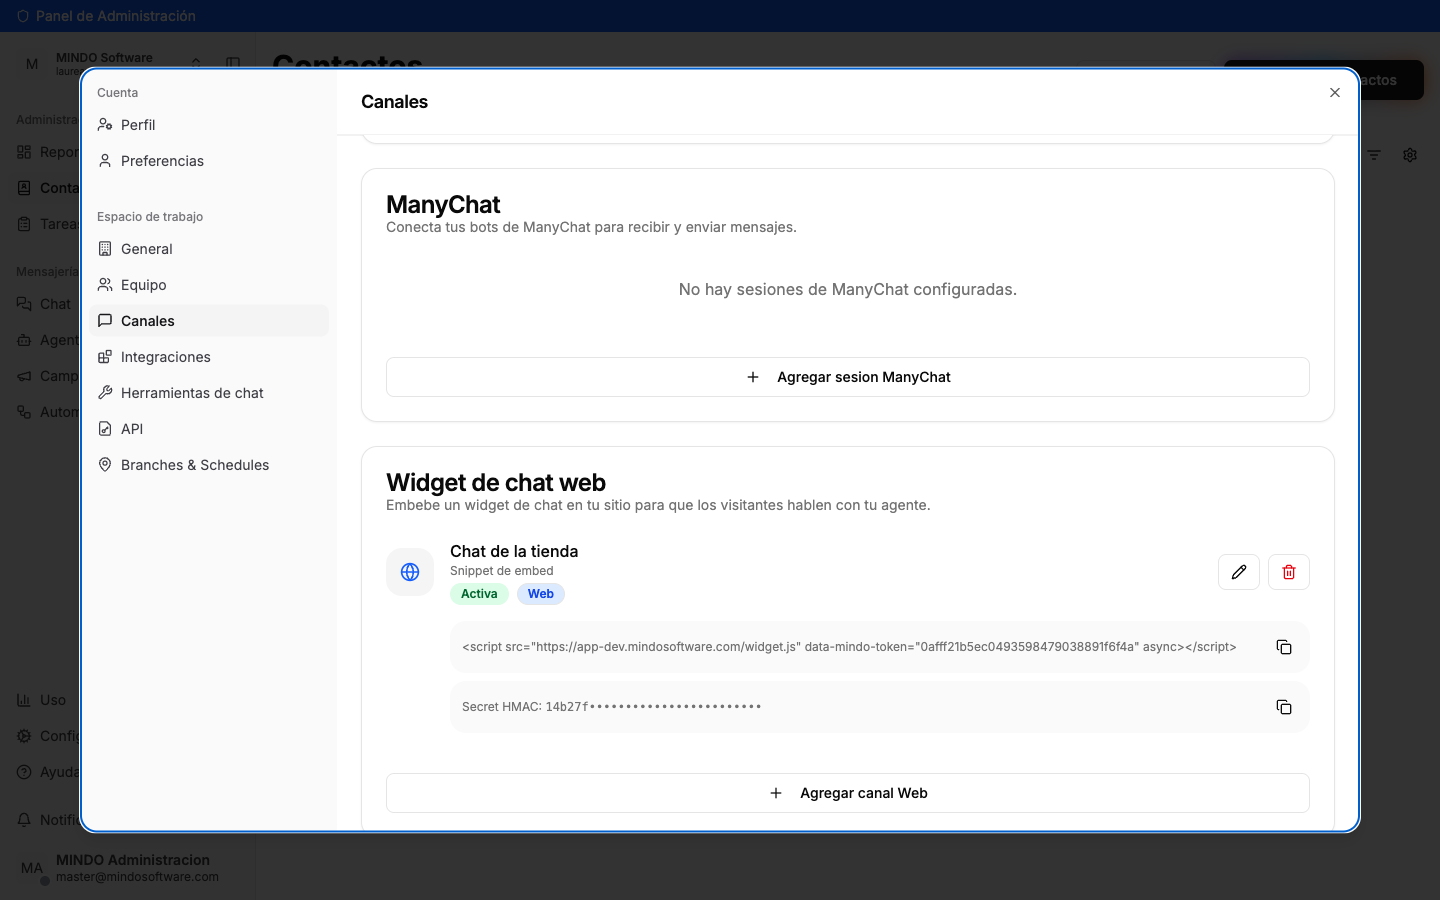Click Widget de chat web heading
The width and height of the screenshot is (1440, 900).
[x=496, y=482]
